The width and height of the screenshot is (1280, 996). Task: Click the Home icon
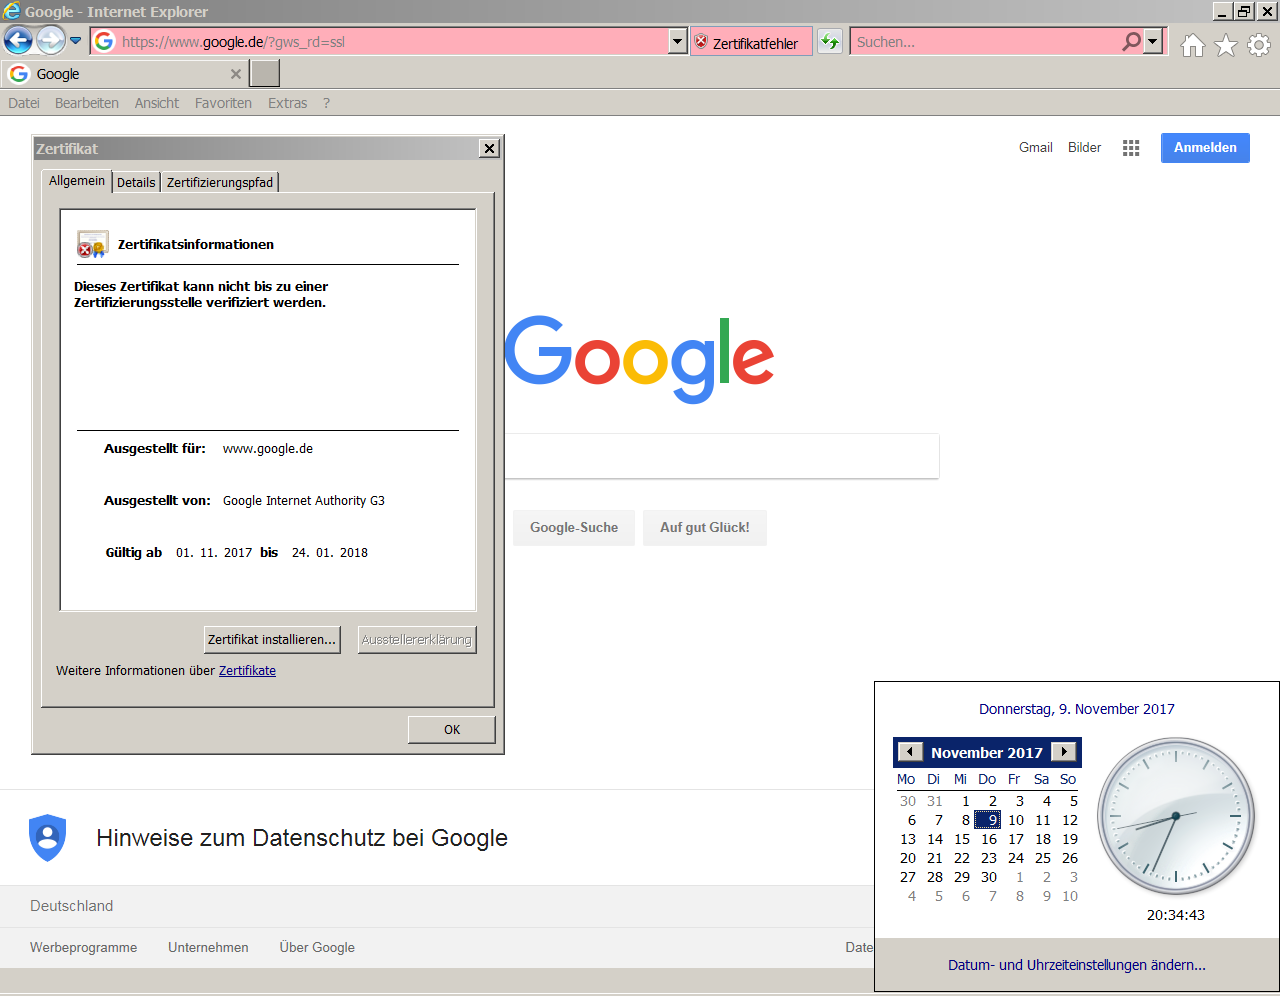click(x=1193, y=45)
